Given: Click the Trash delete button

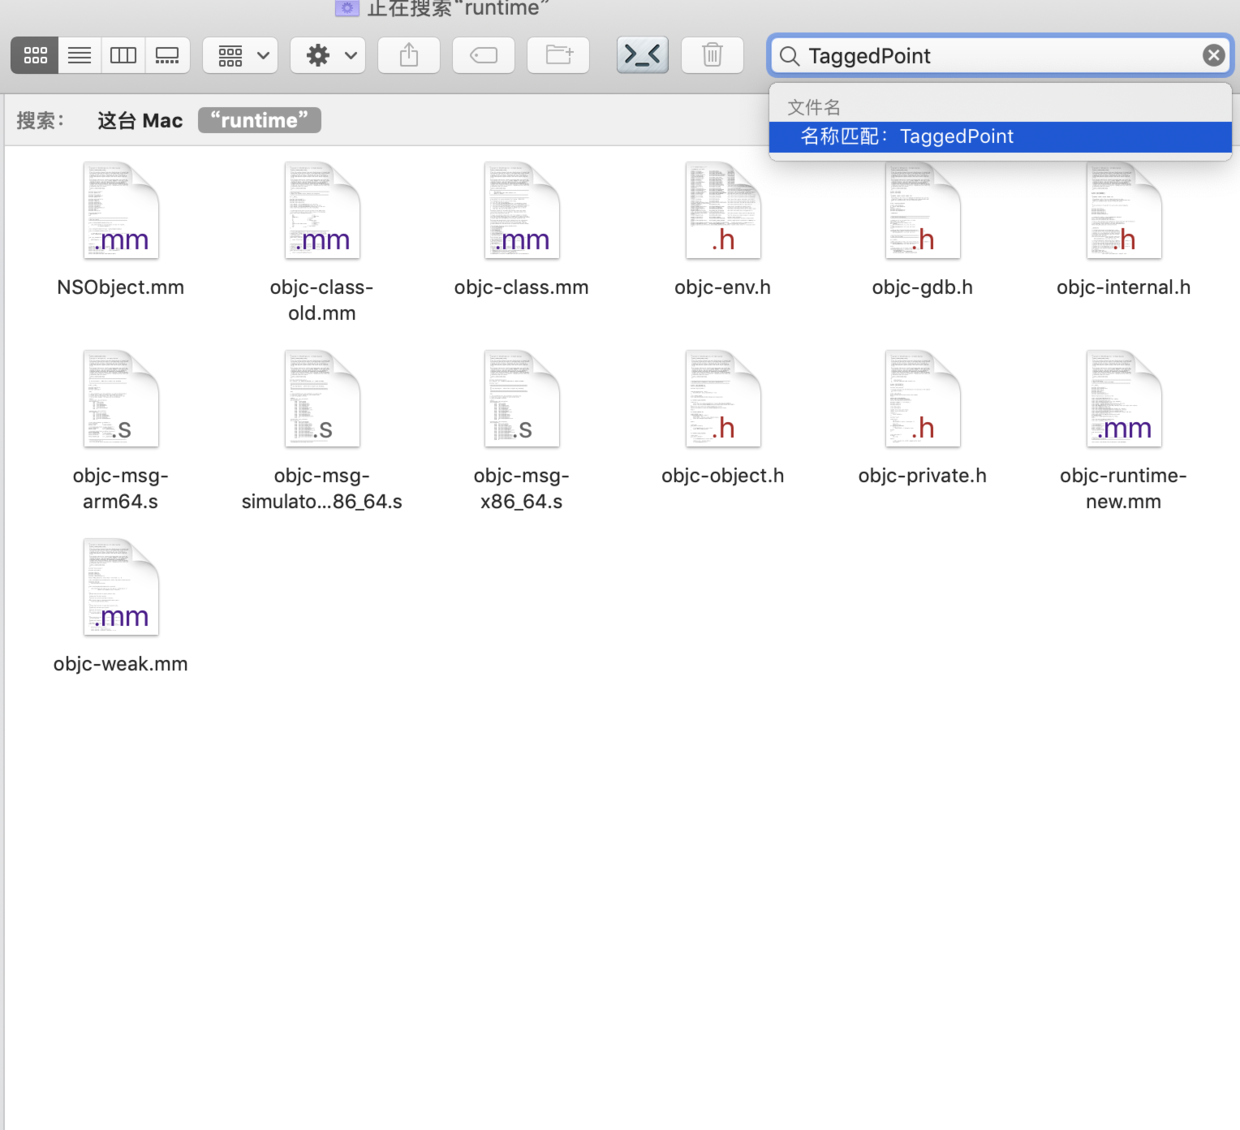Looking at the screenshot, I should pyautogui.click(x=712, y=56).
